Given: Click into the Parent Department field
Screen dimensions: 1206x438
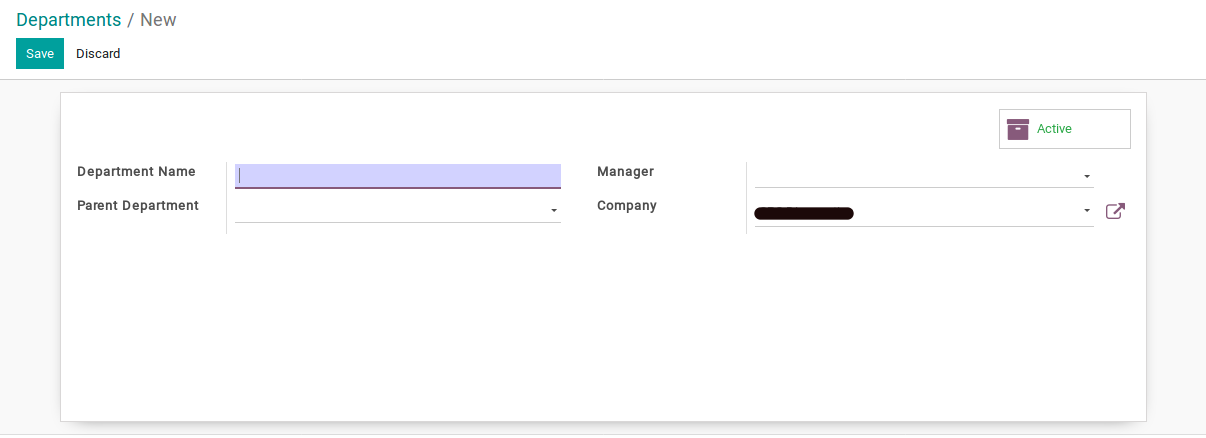Looking at the screenshot, I should tap(390, 210).
